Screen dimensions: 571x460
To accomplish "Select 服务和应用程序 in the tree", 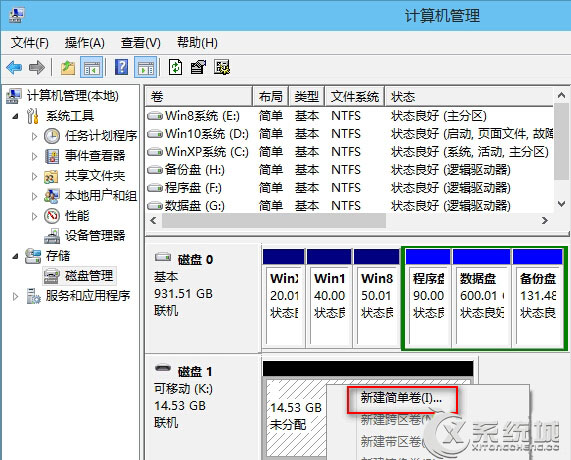I will 88,296.
